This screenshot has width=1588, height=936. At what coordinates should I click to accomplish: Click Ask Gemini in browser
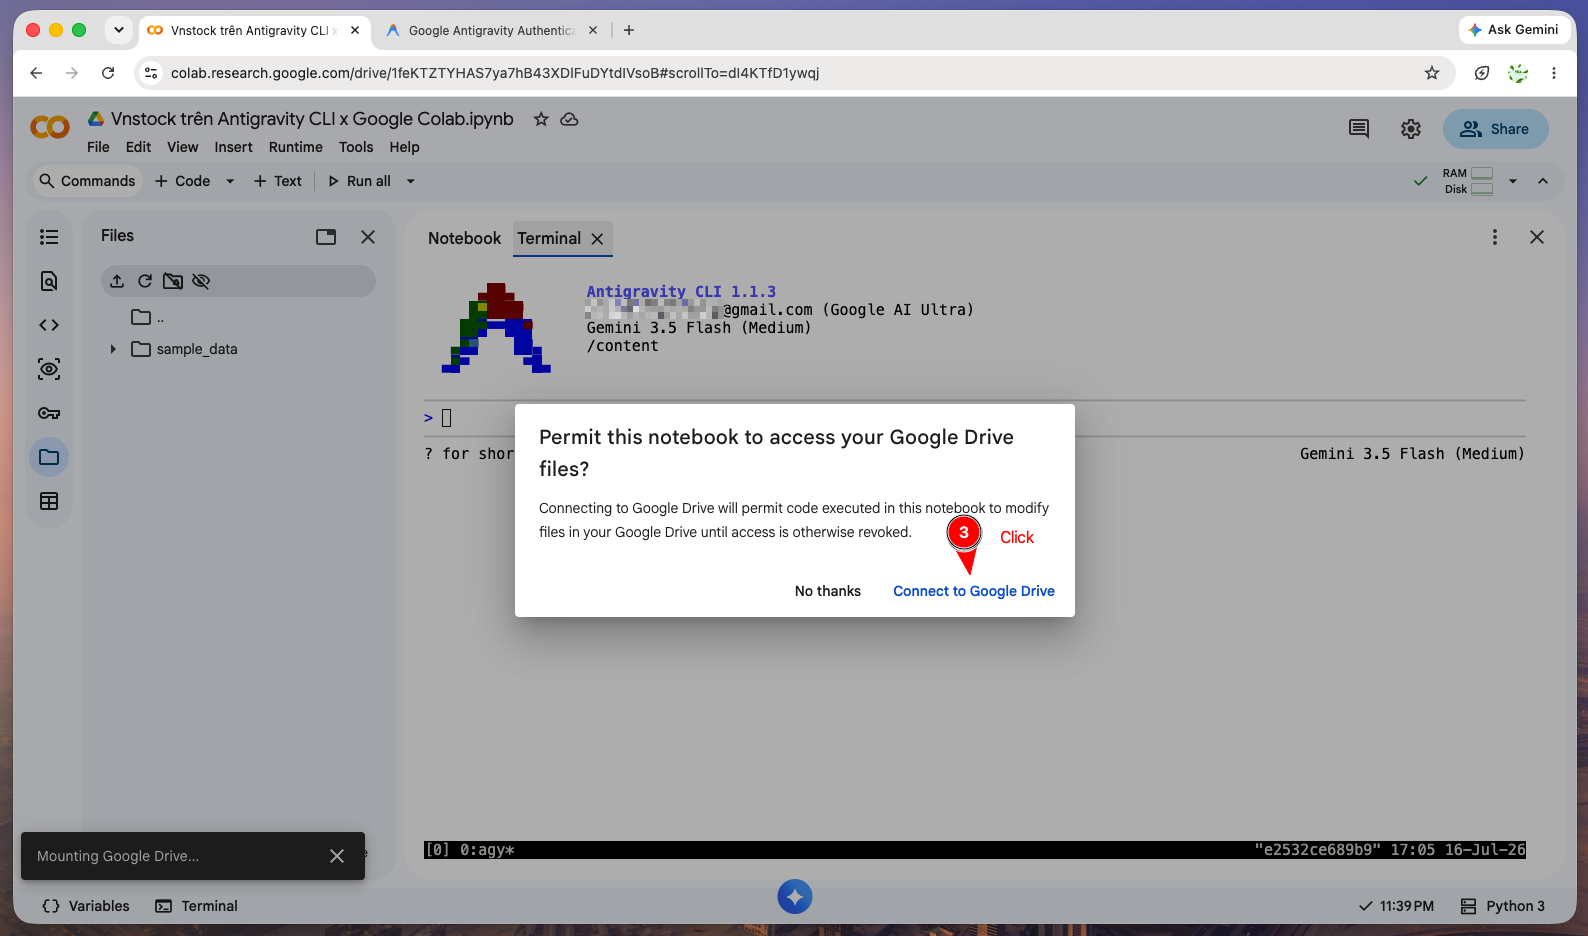(x=1513, y=30)
